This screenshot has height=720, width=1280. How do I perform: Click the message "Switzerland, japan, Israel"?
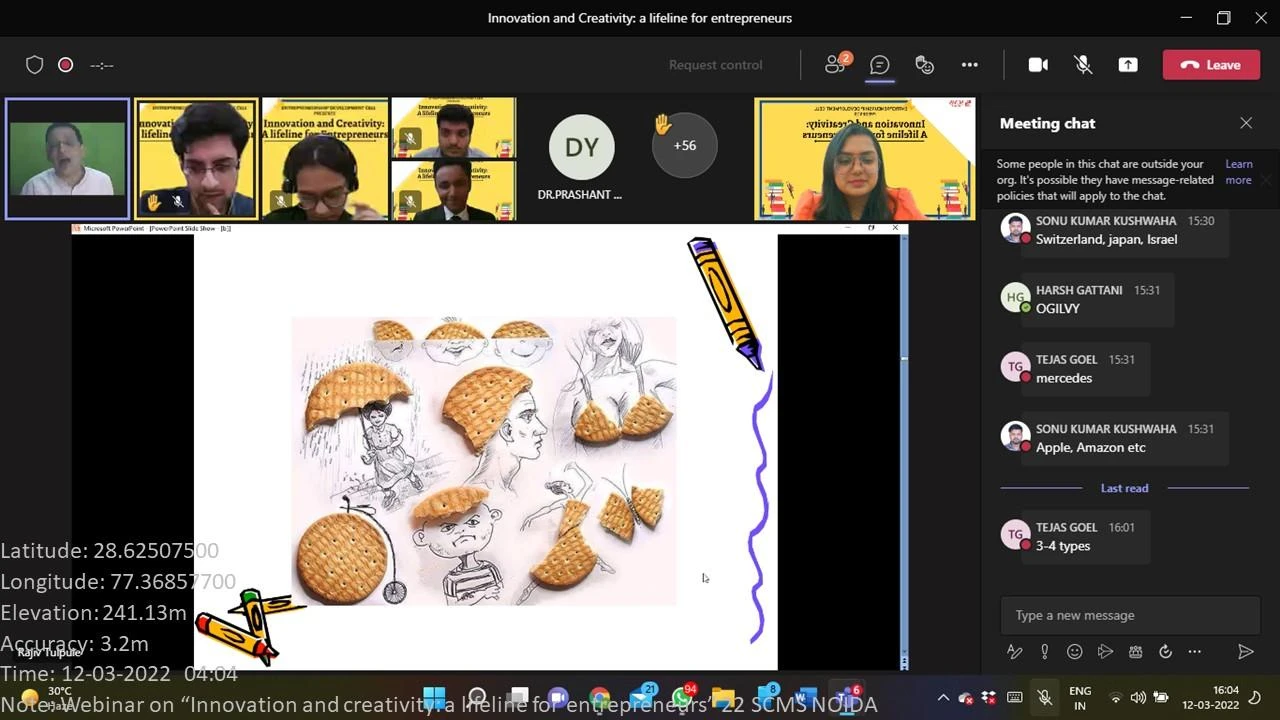tap(1106, 239)
